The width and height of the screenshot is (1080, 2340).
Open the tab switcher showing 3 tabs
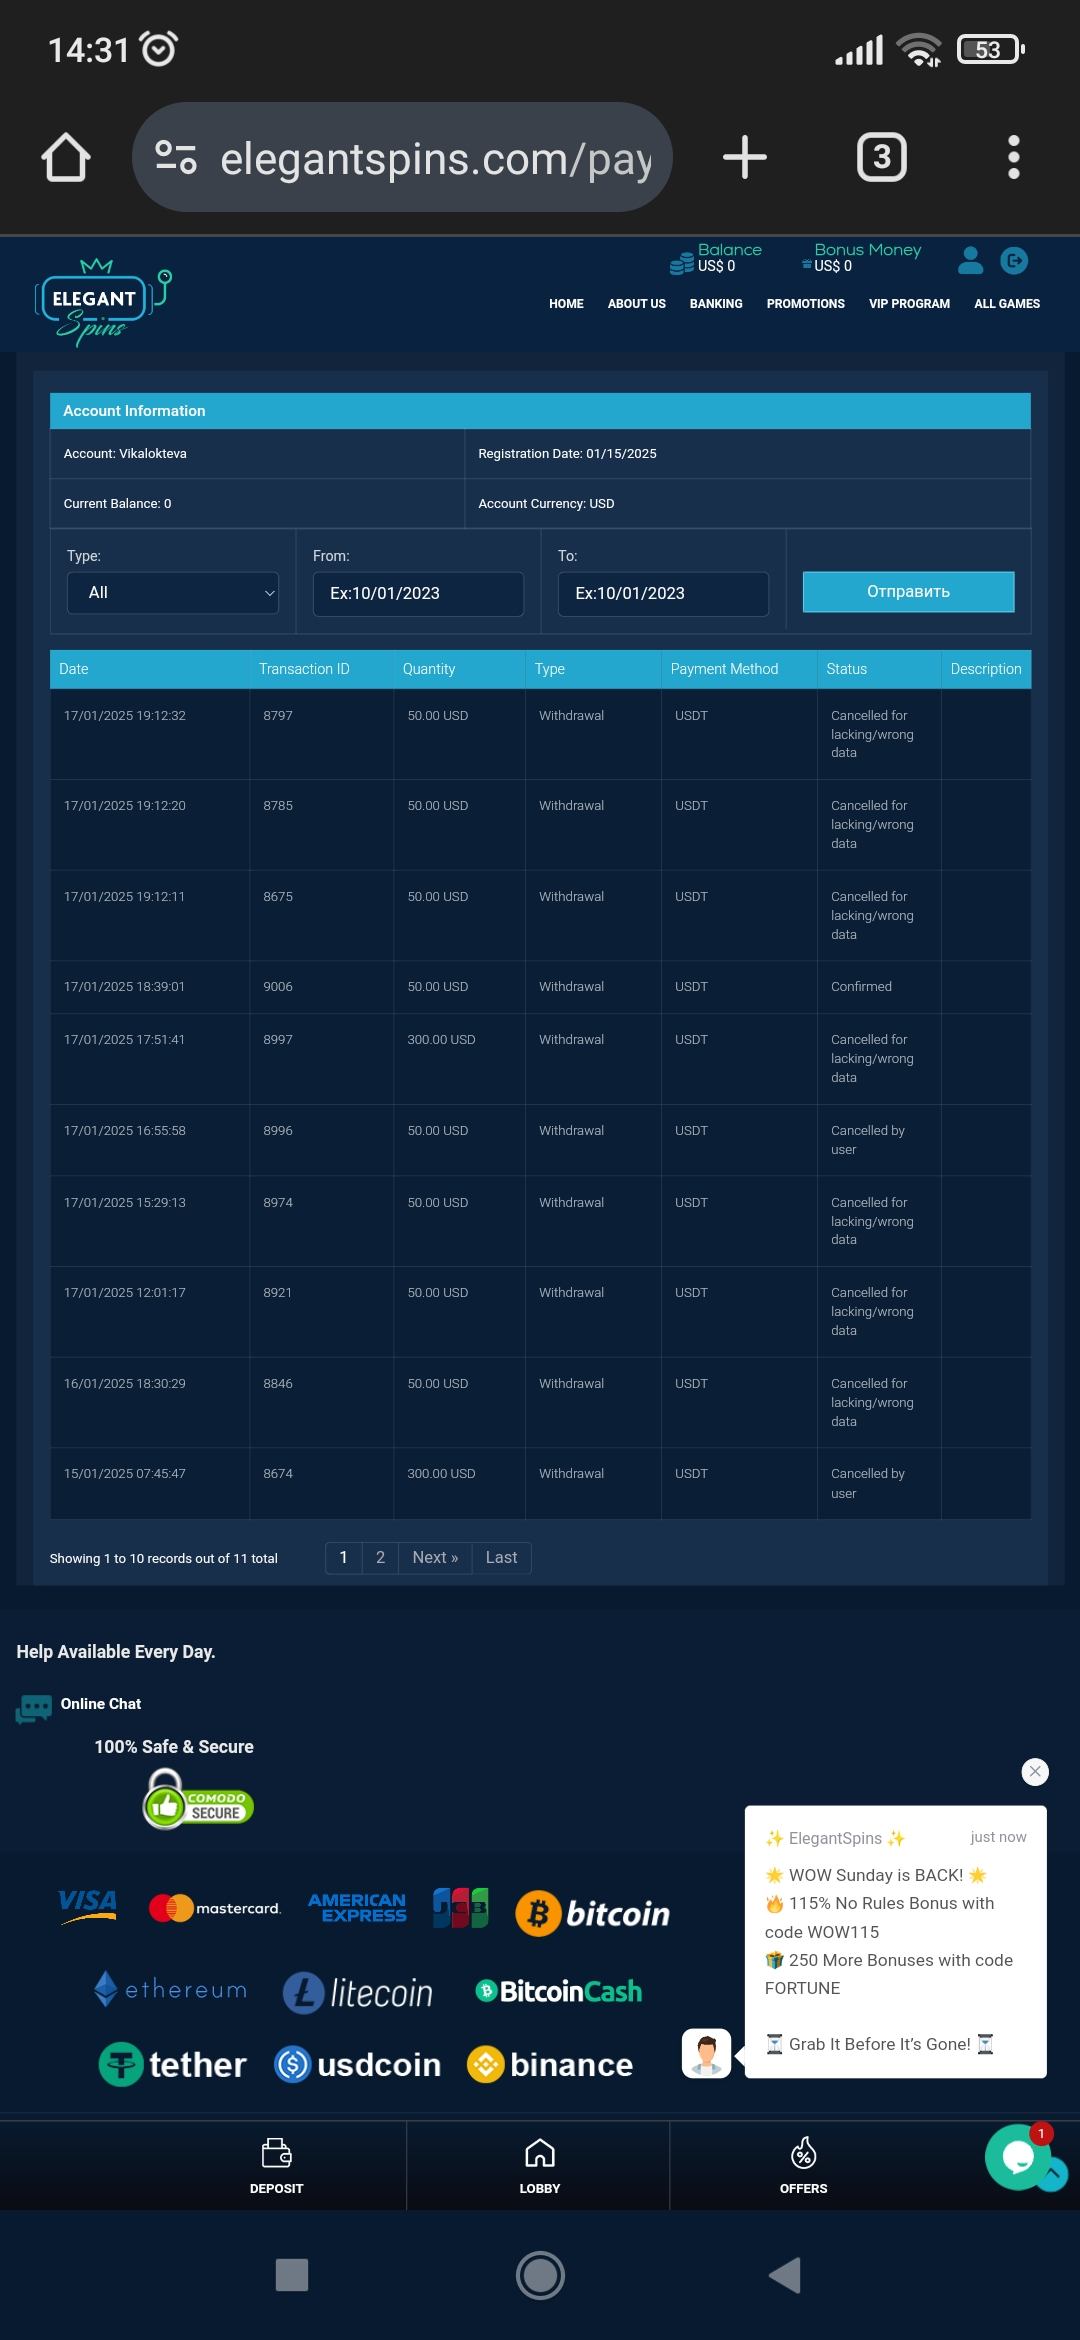click(x=881, y=158)
